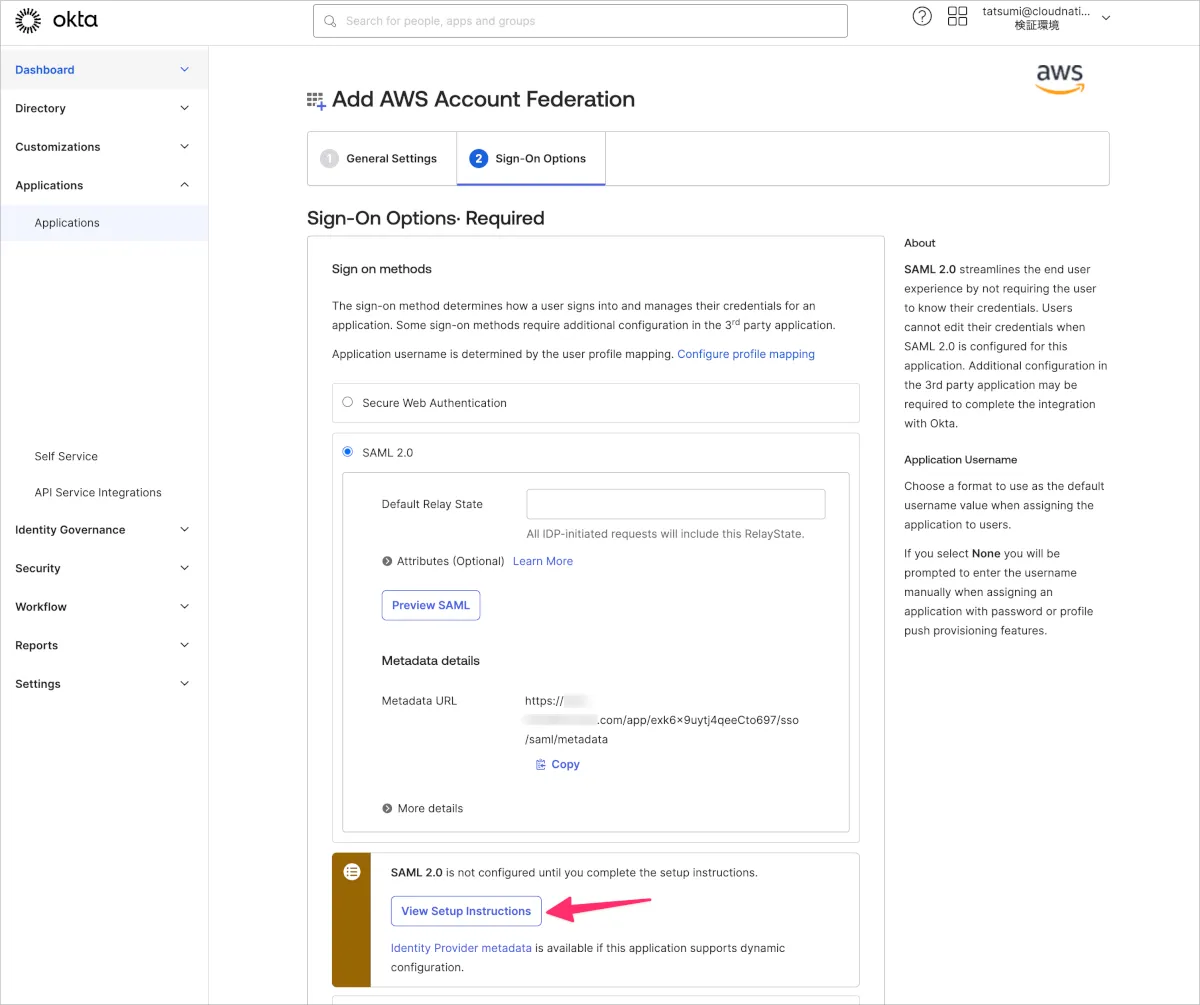Open the help question mark icon
Image resolution: width=1200 pixels, height=1005 pixels.
point(922,17)
